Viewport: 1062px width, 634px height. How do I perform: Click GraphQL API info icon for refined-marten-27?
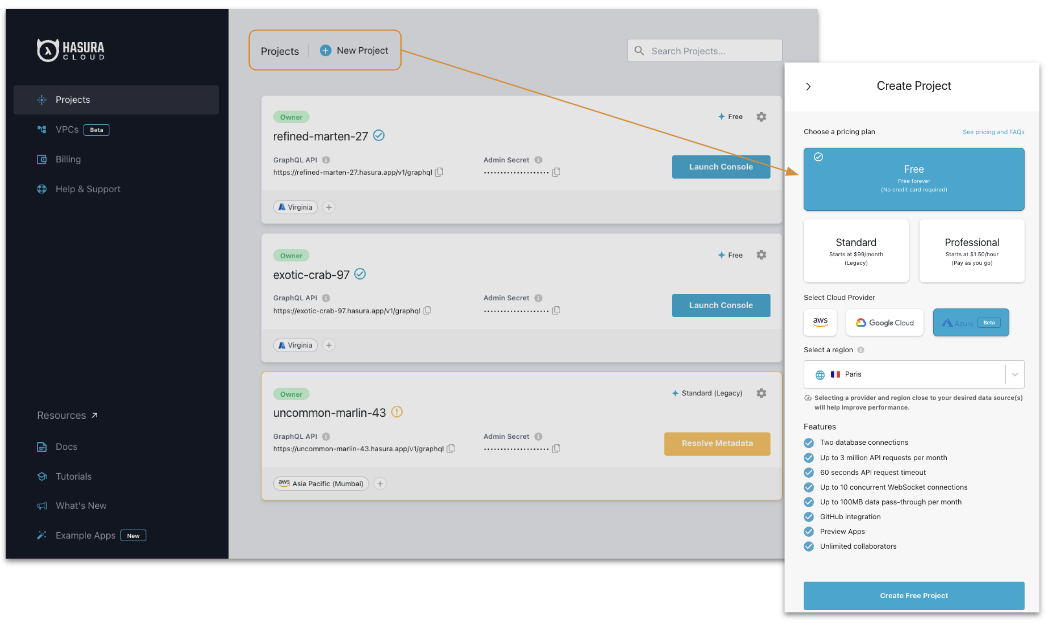[326, 161]
